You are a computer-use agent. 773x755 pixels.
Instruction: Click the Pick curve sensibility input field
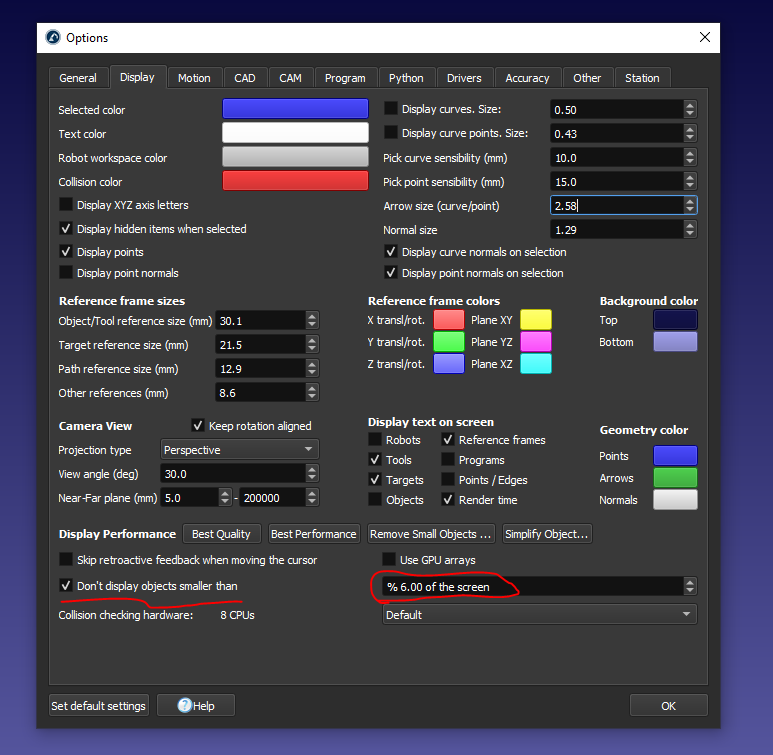(x=615, y=158)
